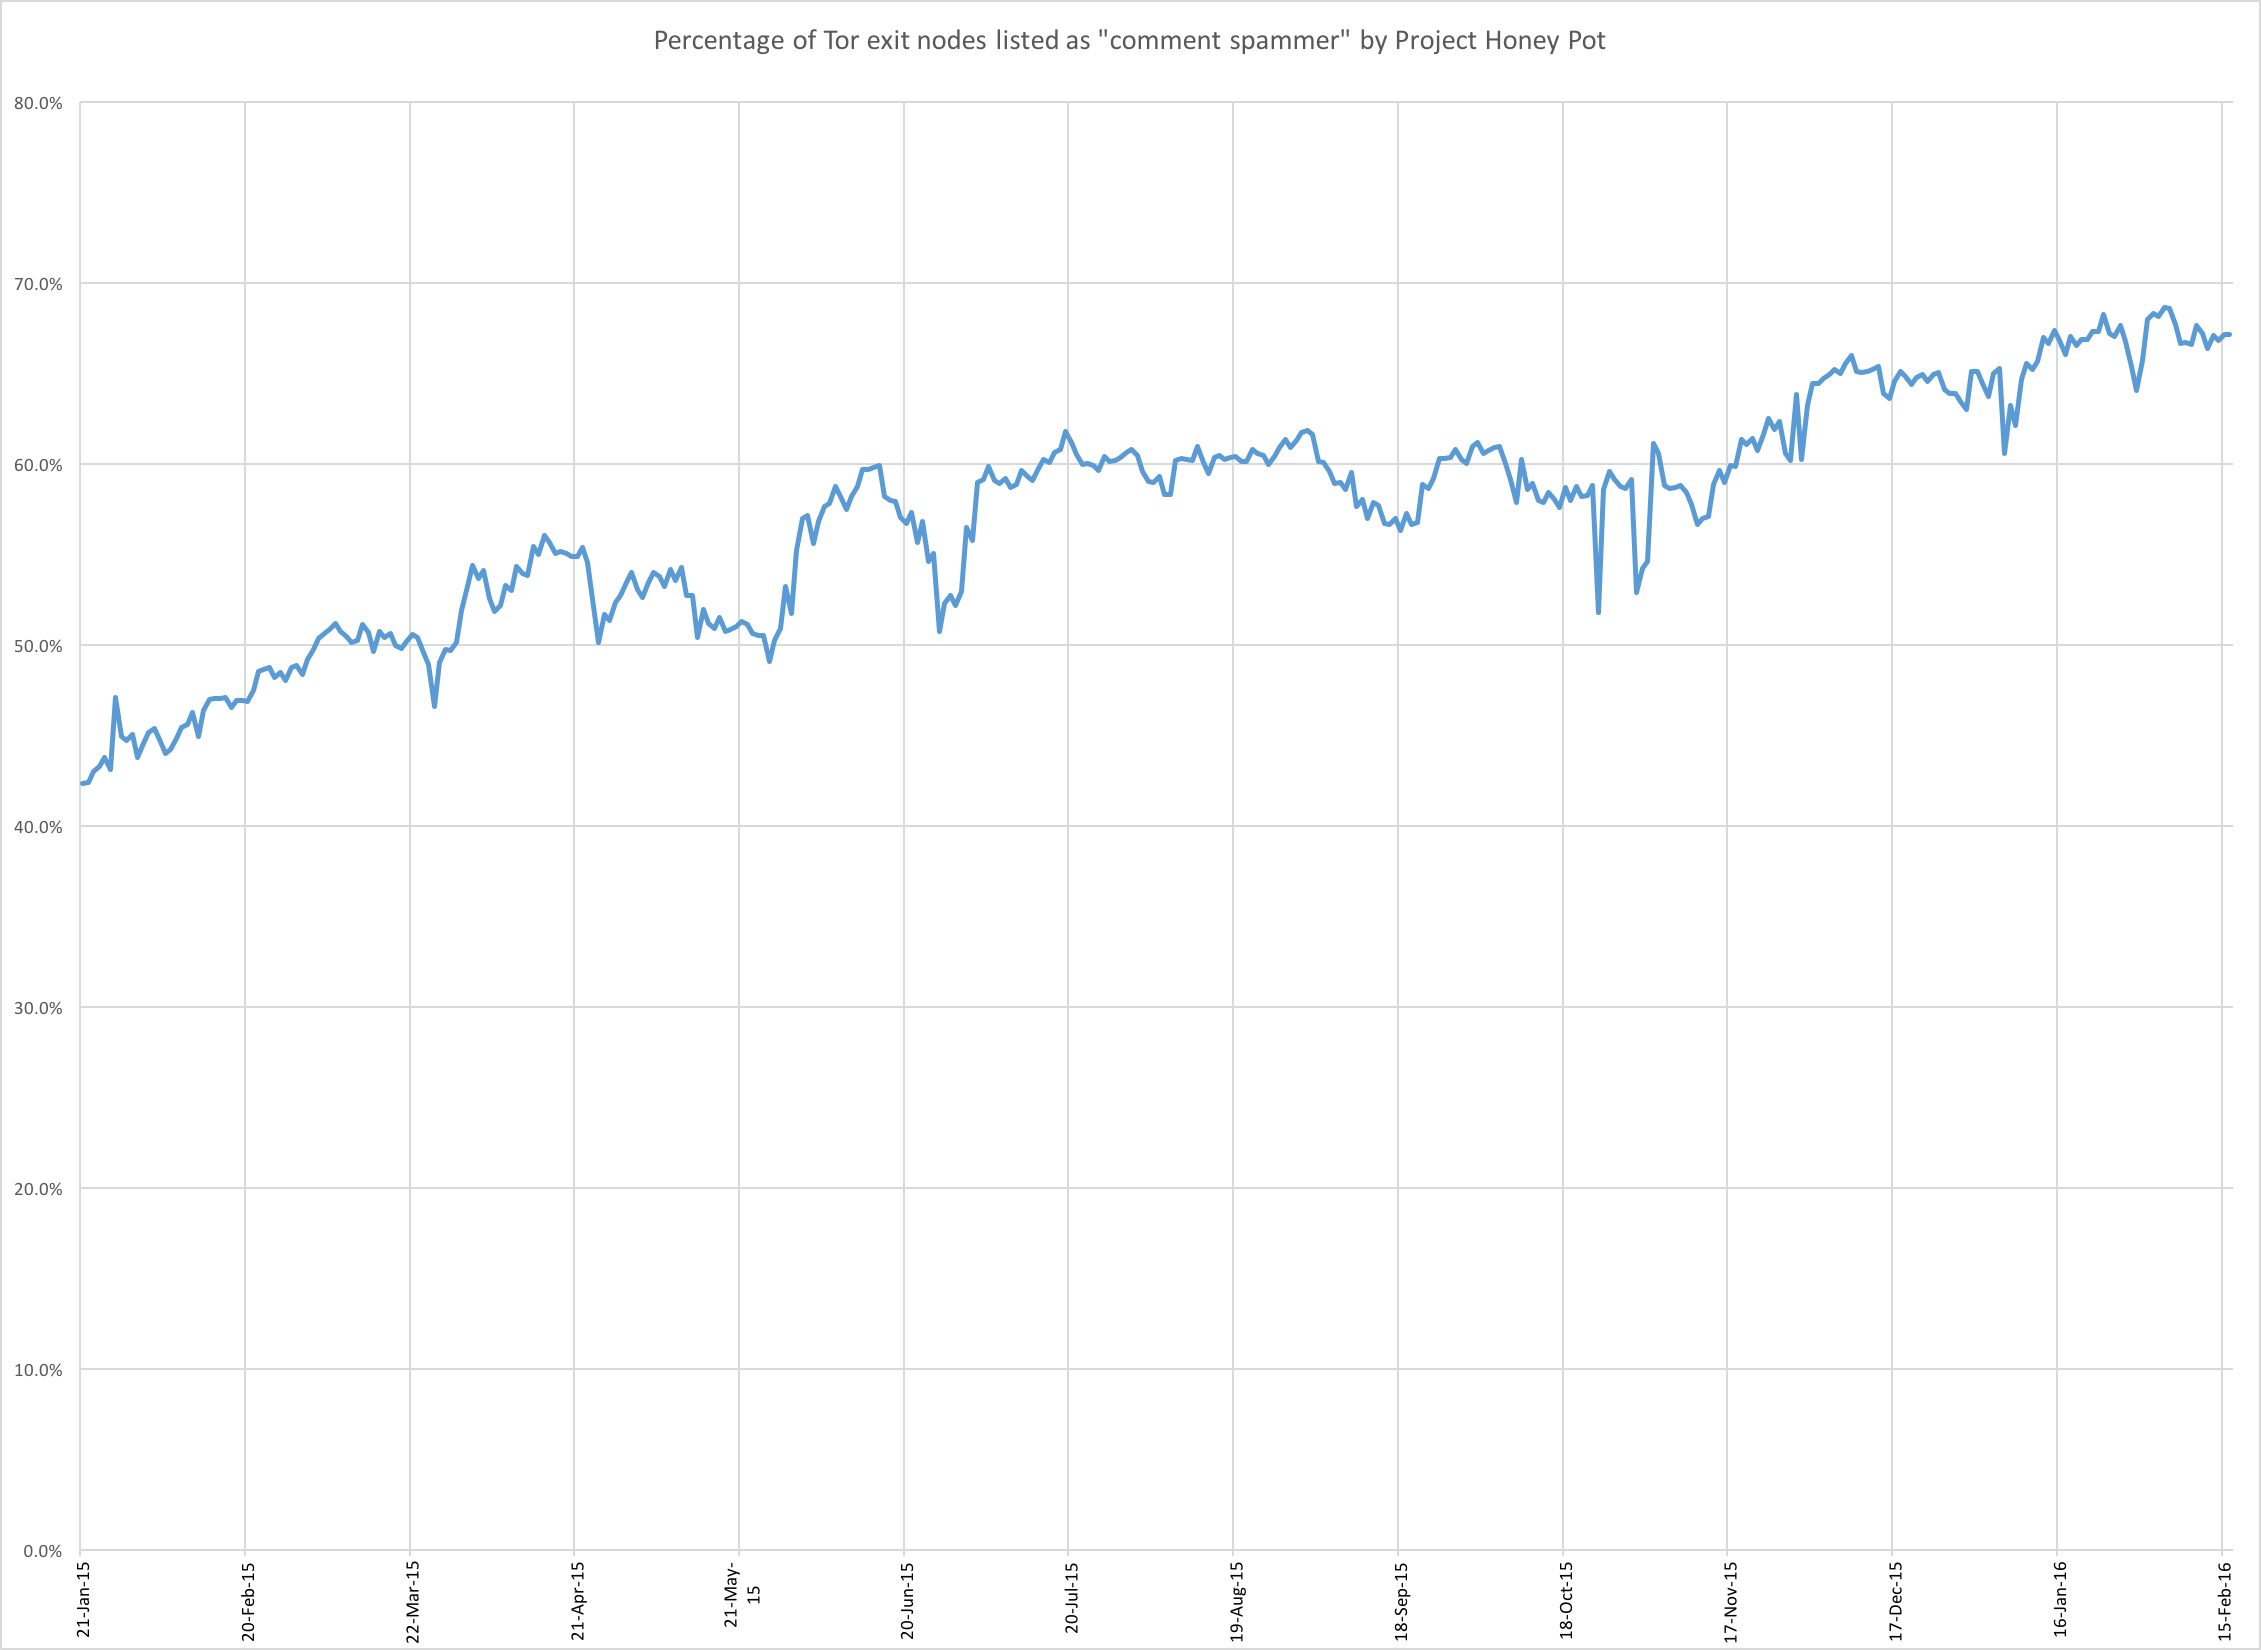Click the 80.0% y-axis label
Viewport: 2261px width, 1650px height.
(x=38, y=103)
